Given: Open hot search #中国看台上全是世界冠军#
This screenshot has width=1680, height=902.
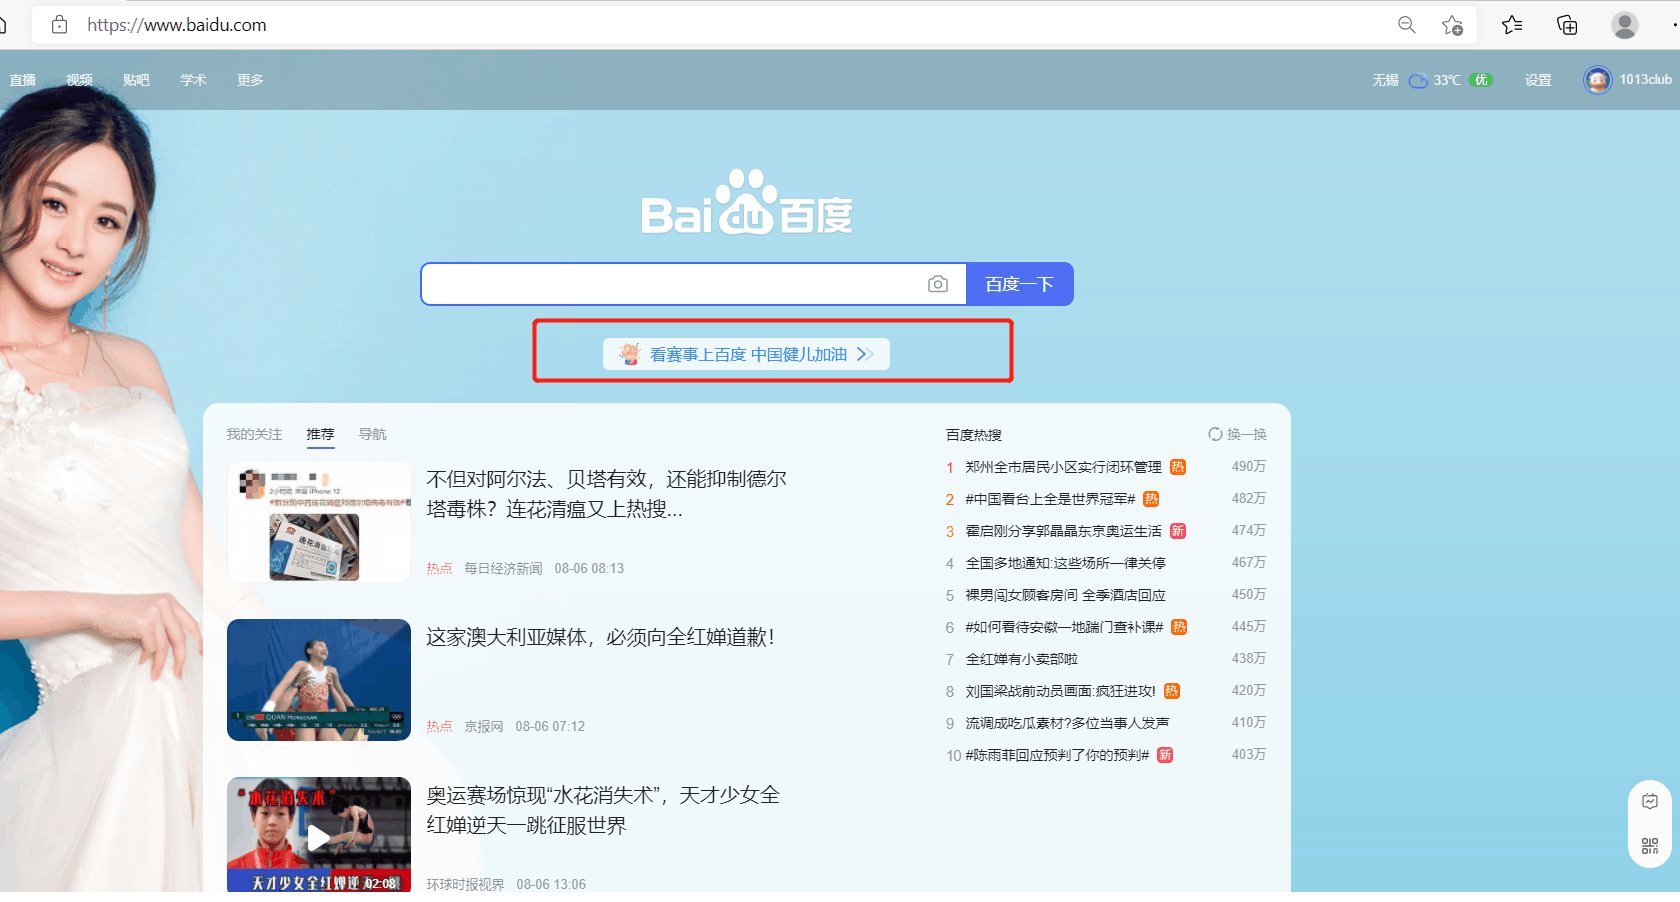Looking at the screenshot, I should [x=1050, y=499].
